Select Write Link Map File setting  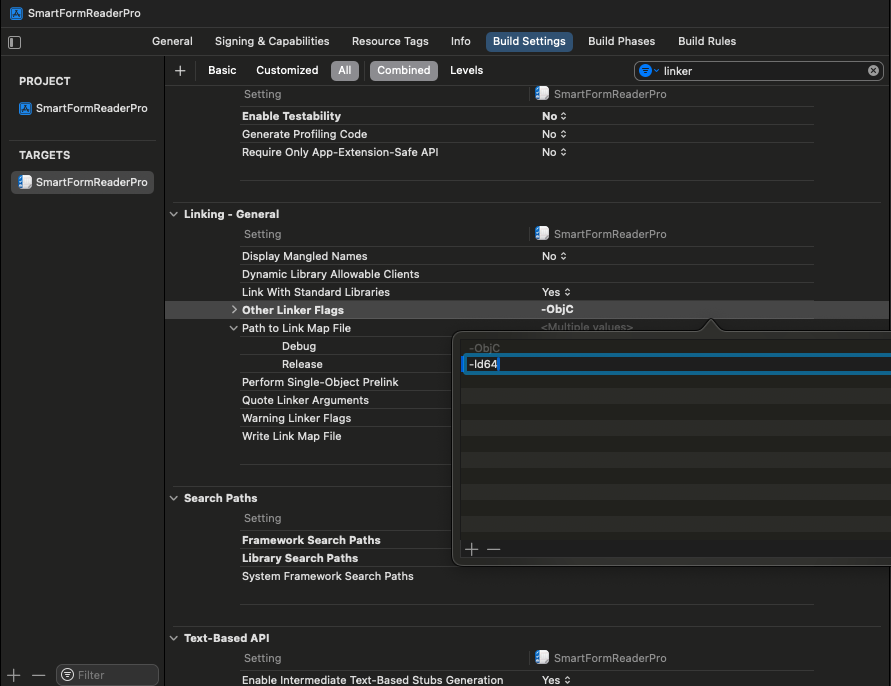click(292, 436)
